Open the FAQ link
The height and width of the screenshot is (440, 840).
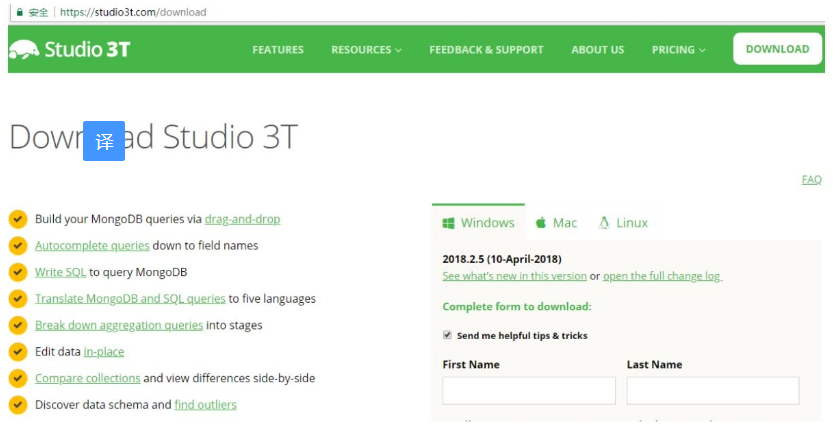pos(812,180)
